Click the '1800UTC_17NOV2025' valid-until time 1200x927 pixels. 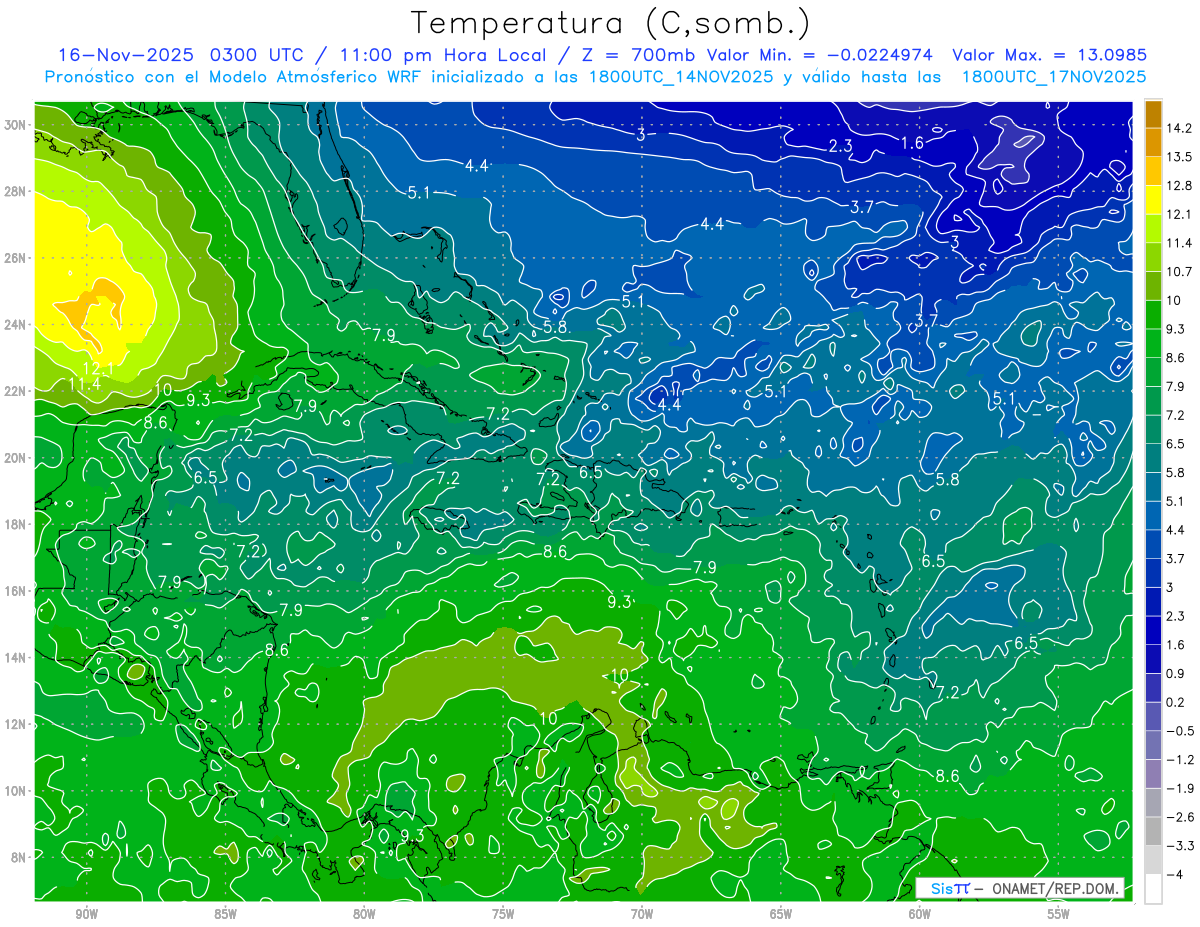tap(1053, 77)
